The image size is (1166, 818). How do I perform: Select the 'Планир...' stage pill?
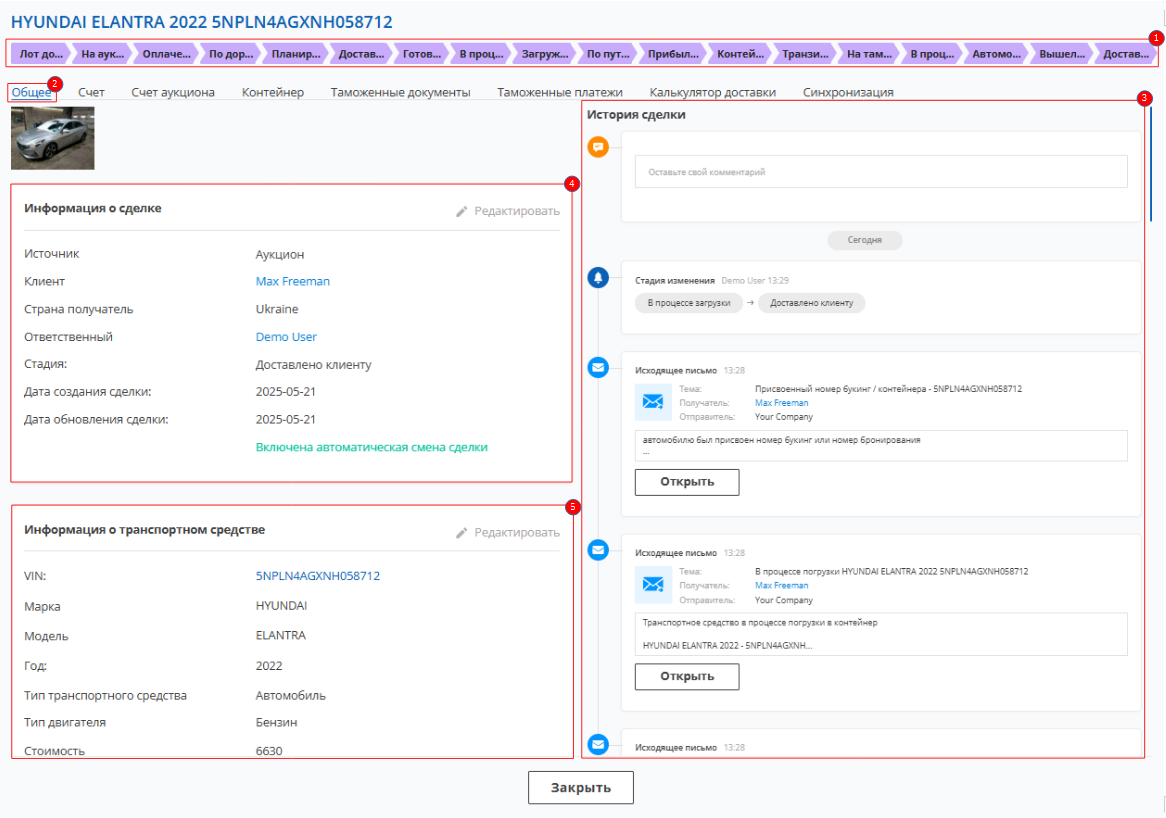pos(295,54)
